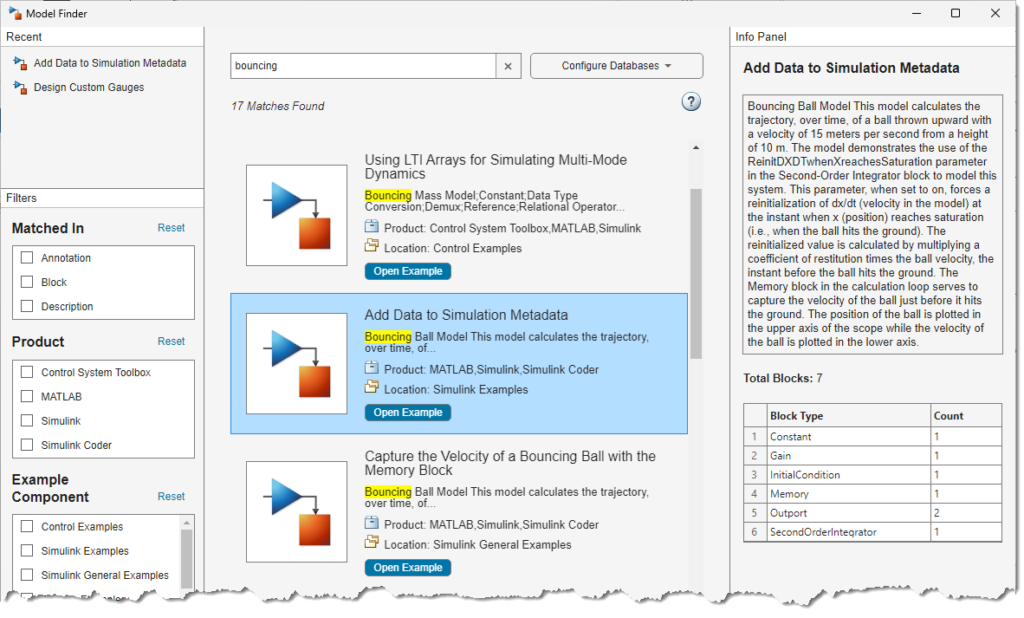The width and height of the screenshot is (1024, 618).
Task: Reset the Product filters
Action: click(x=171, y=342)
